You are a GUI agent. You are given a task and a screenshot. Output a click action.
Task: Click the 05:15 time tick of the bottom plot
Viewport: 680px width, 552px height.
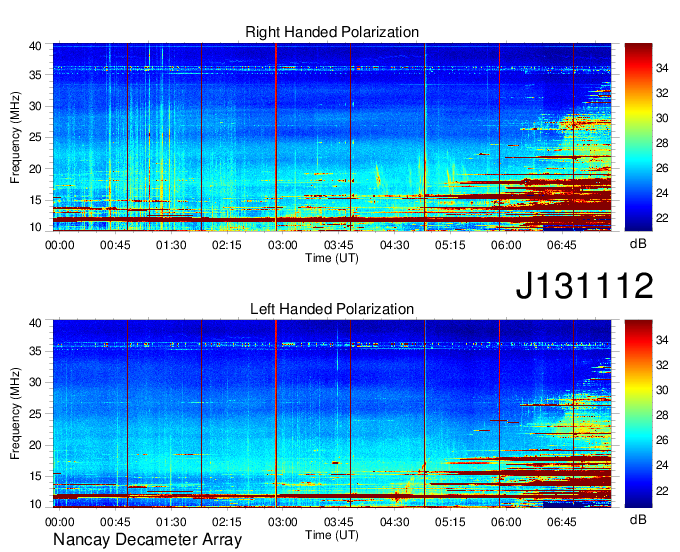coord(450,522)
